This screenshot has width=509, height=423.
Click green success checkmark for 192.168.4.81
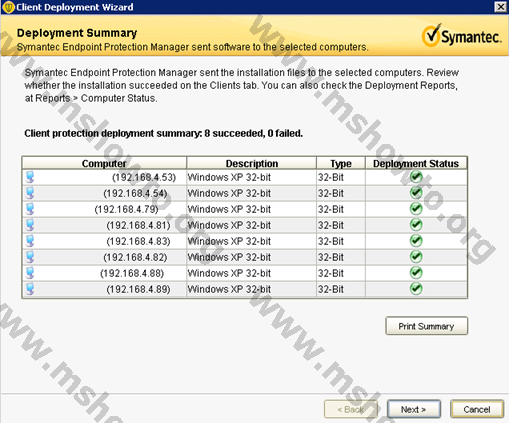(416, 225)
